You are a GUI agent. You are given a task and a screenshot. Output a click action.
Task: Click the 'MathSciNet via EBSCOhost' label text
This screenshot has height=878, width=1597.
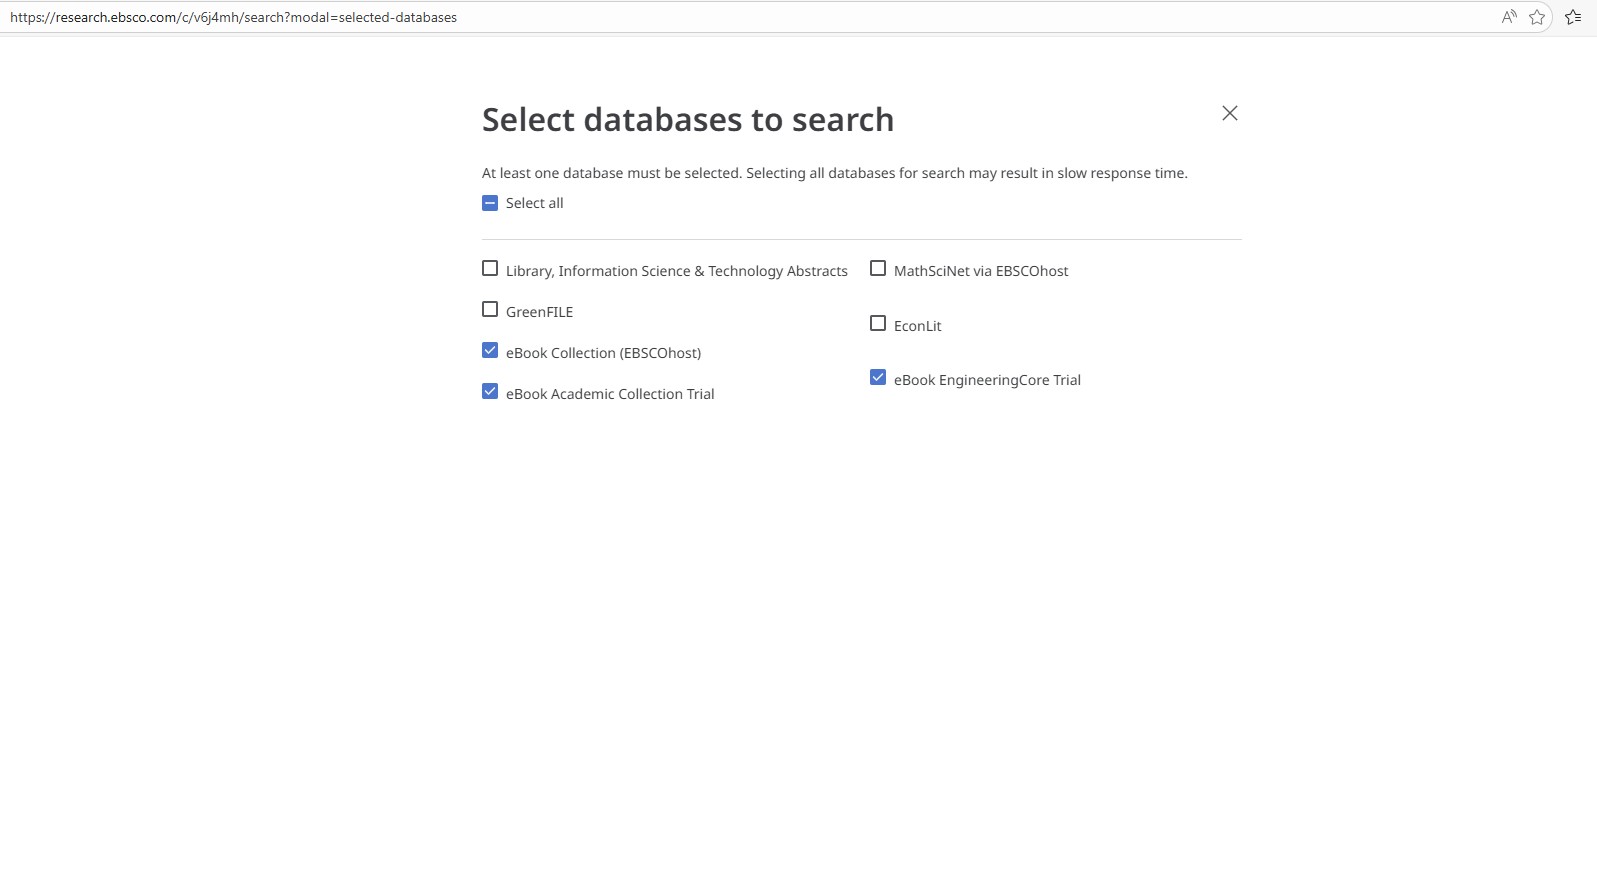[980, 271]
